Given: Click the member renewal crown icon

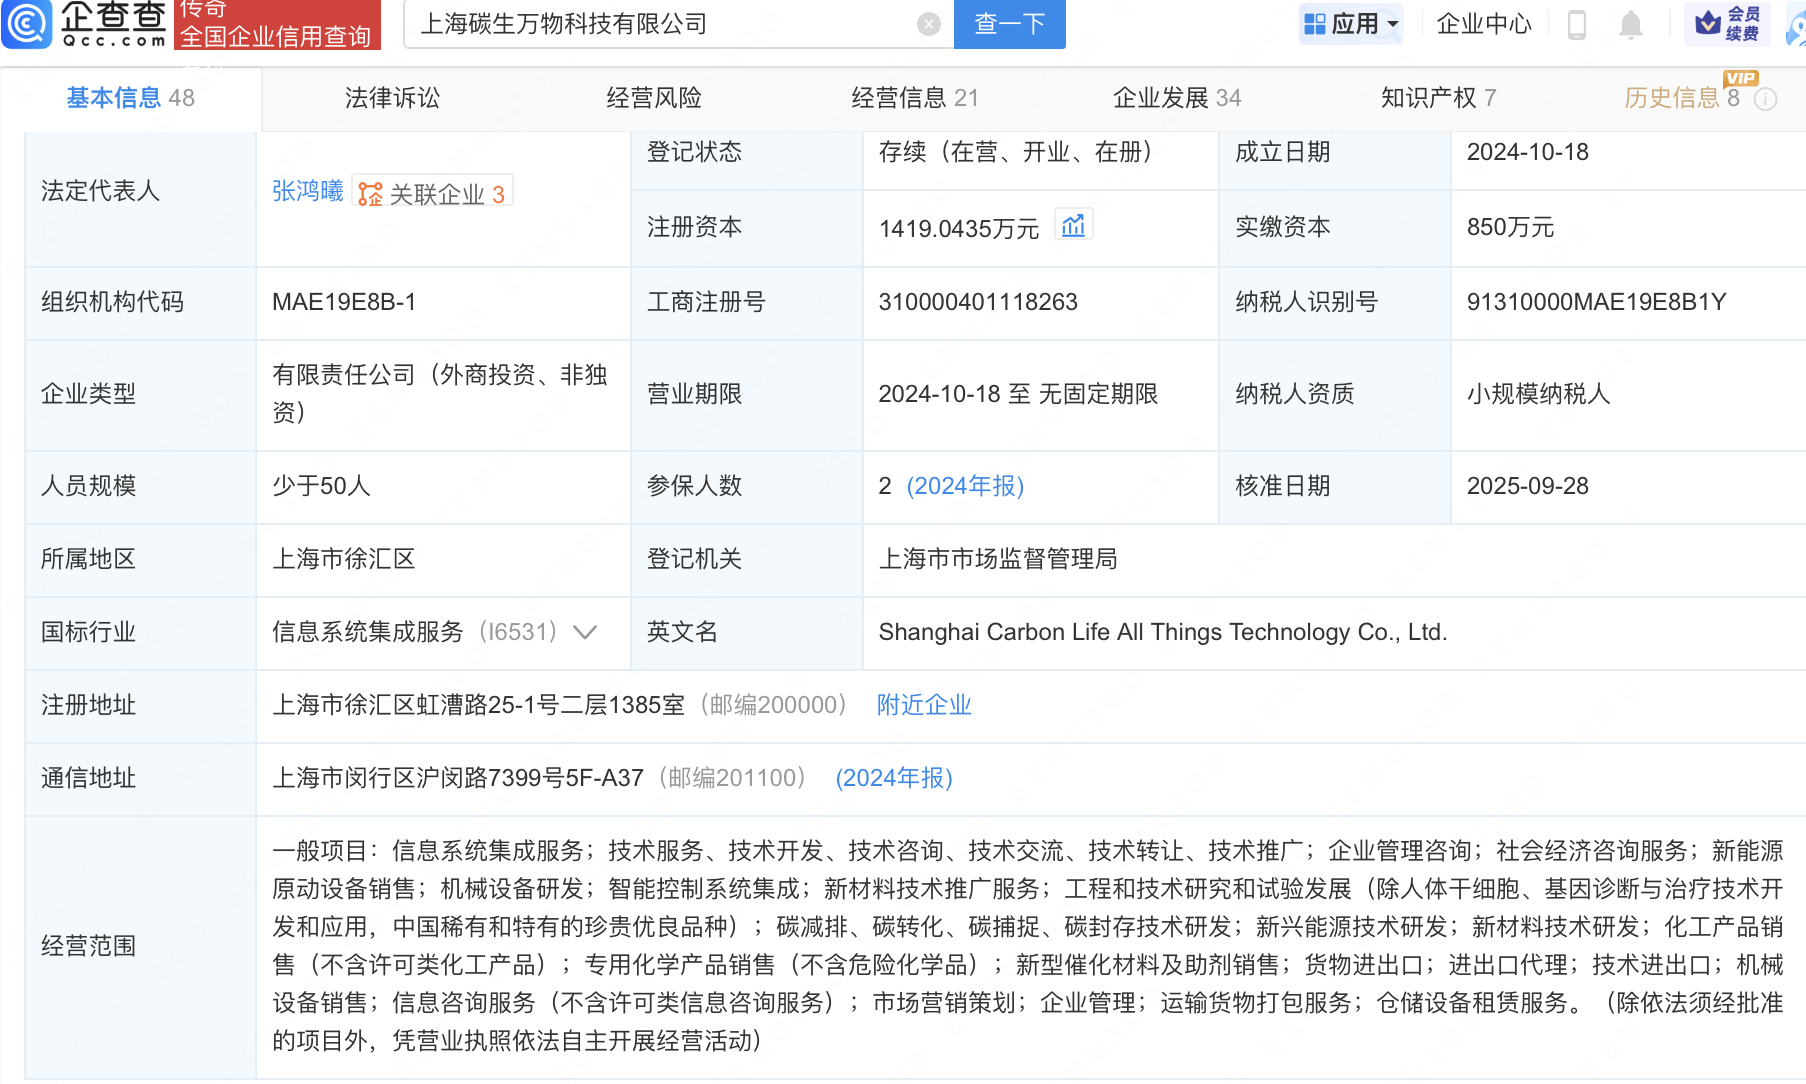Looking at the screenshot, I should pyautogui.click(x=1709, y=22).
